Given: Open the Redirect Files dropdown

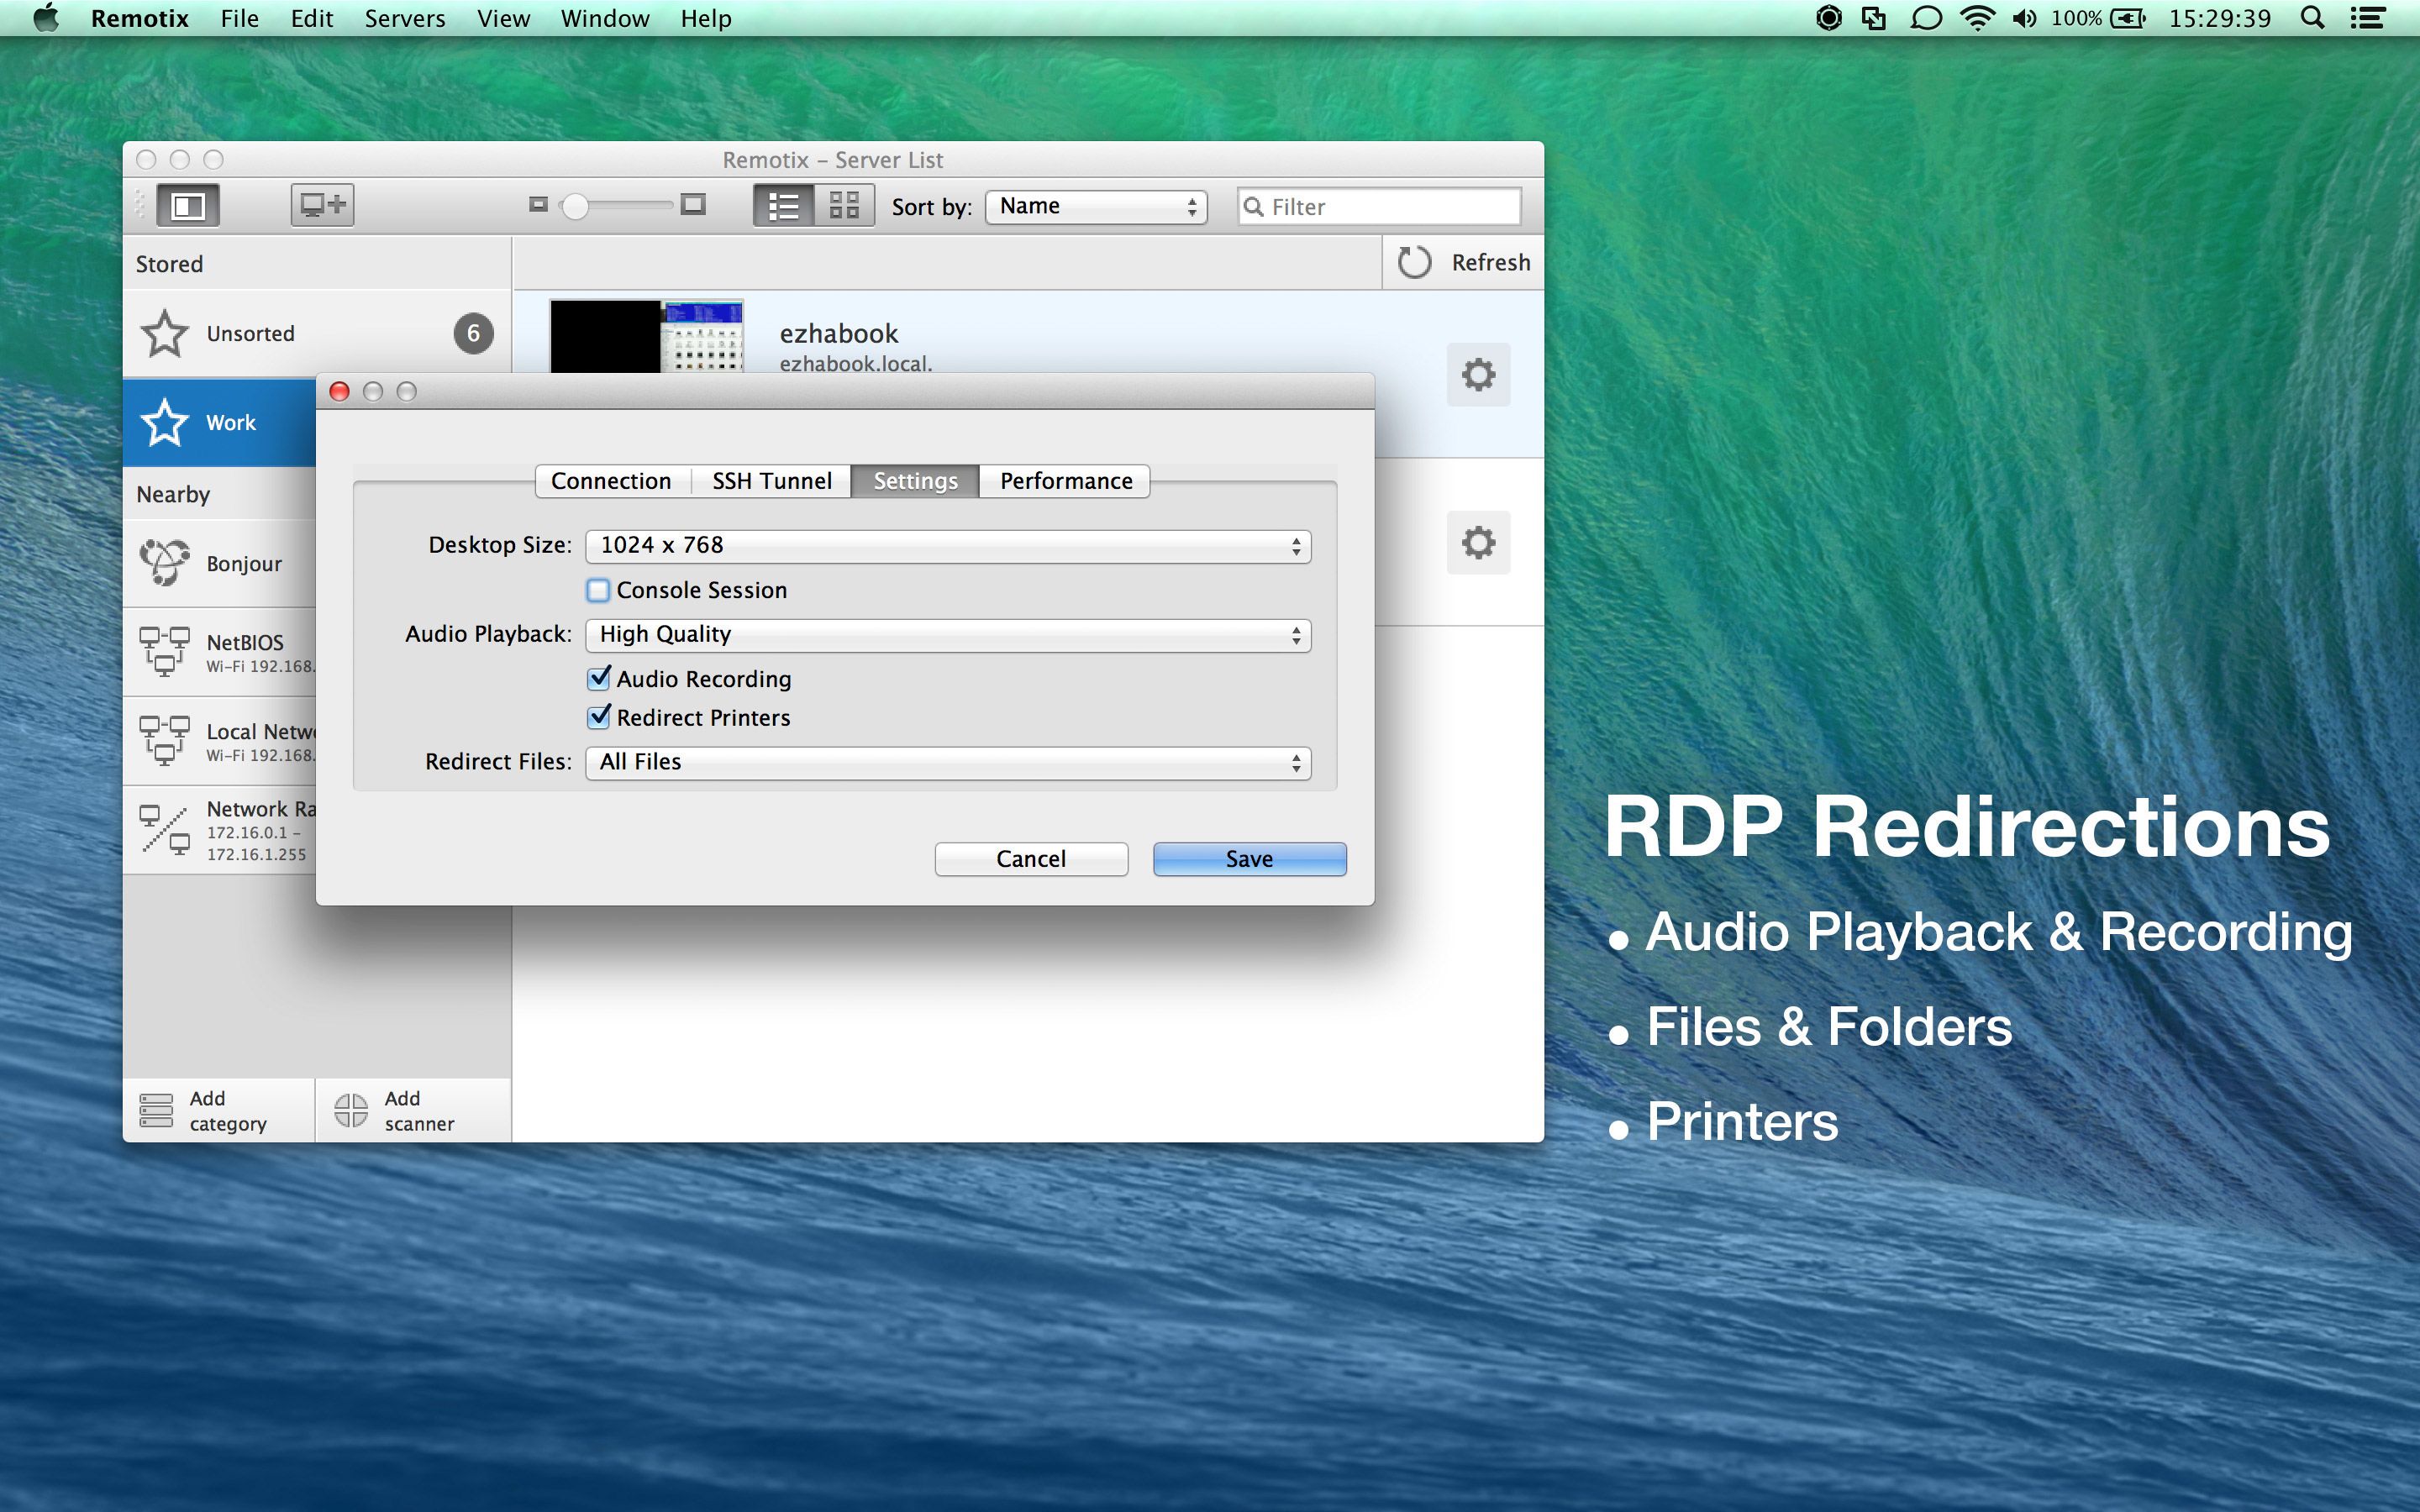Looking at the screenshot, I should point(947,763).
